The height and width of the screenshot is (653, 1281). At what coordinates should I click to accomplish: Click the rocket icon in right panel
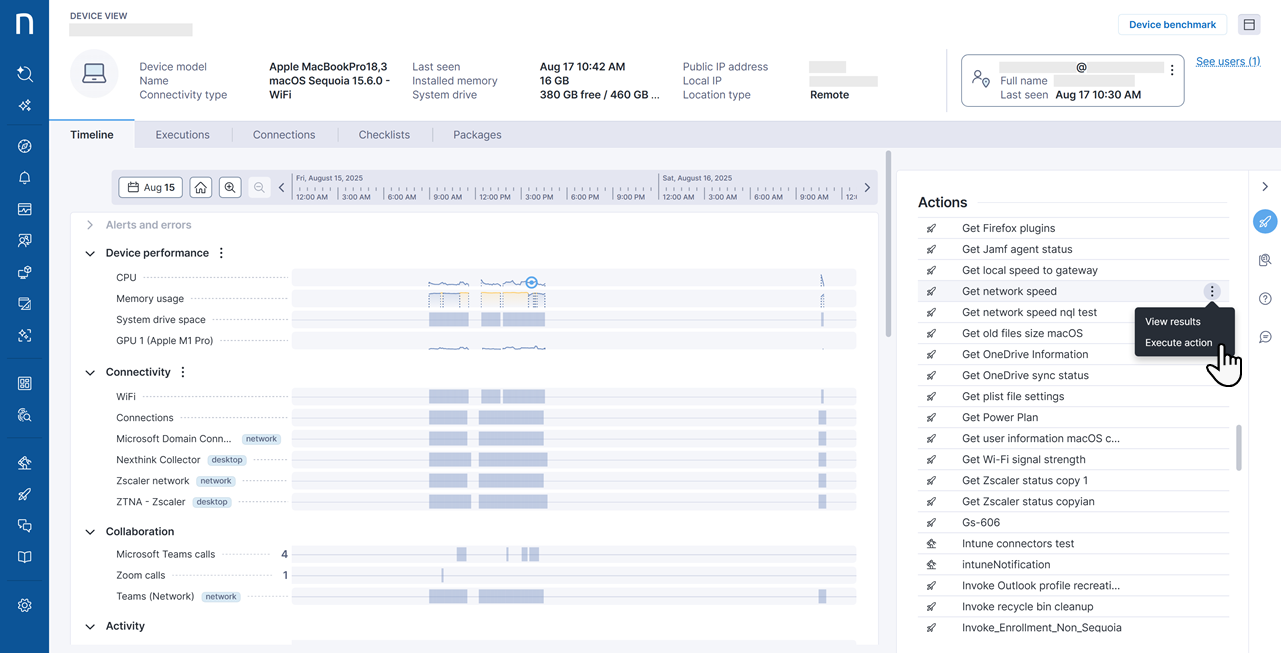point(1265,222)
